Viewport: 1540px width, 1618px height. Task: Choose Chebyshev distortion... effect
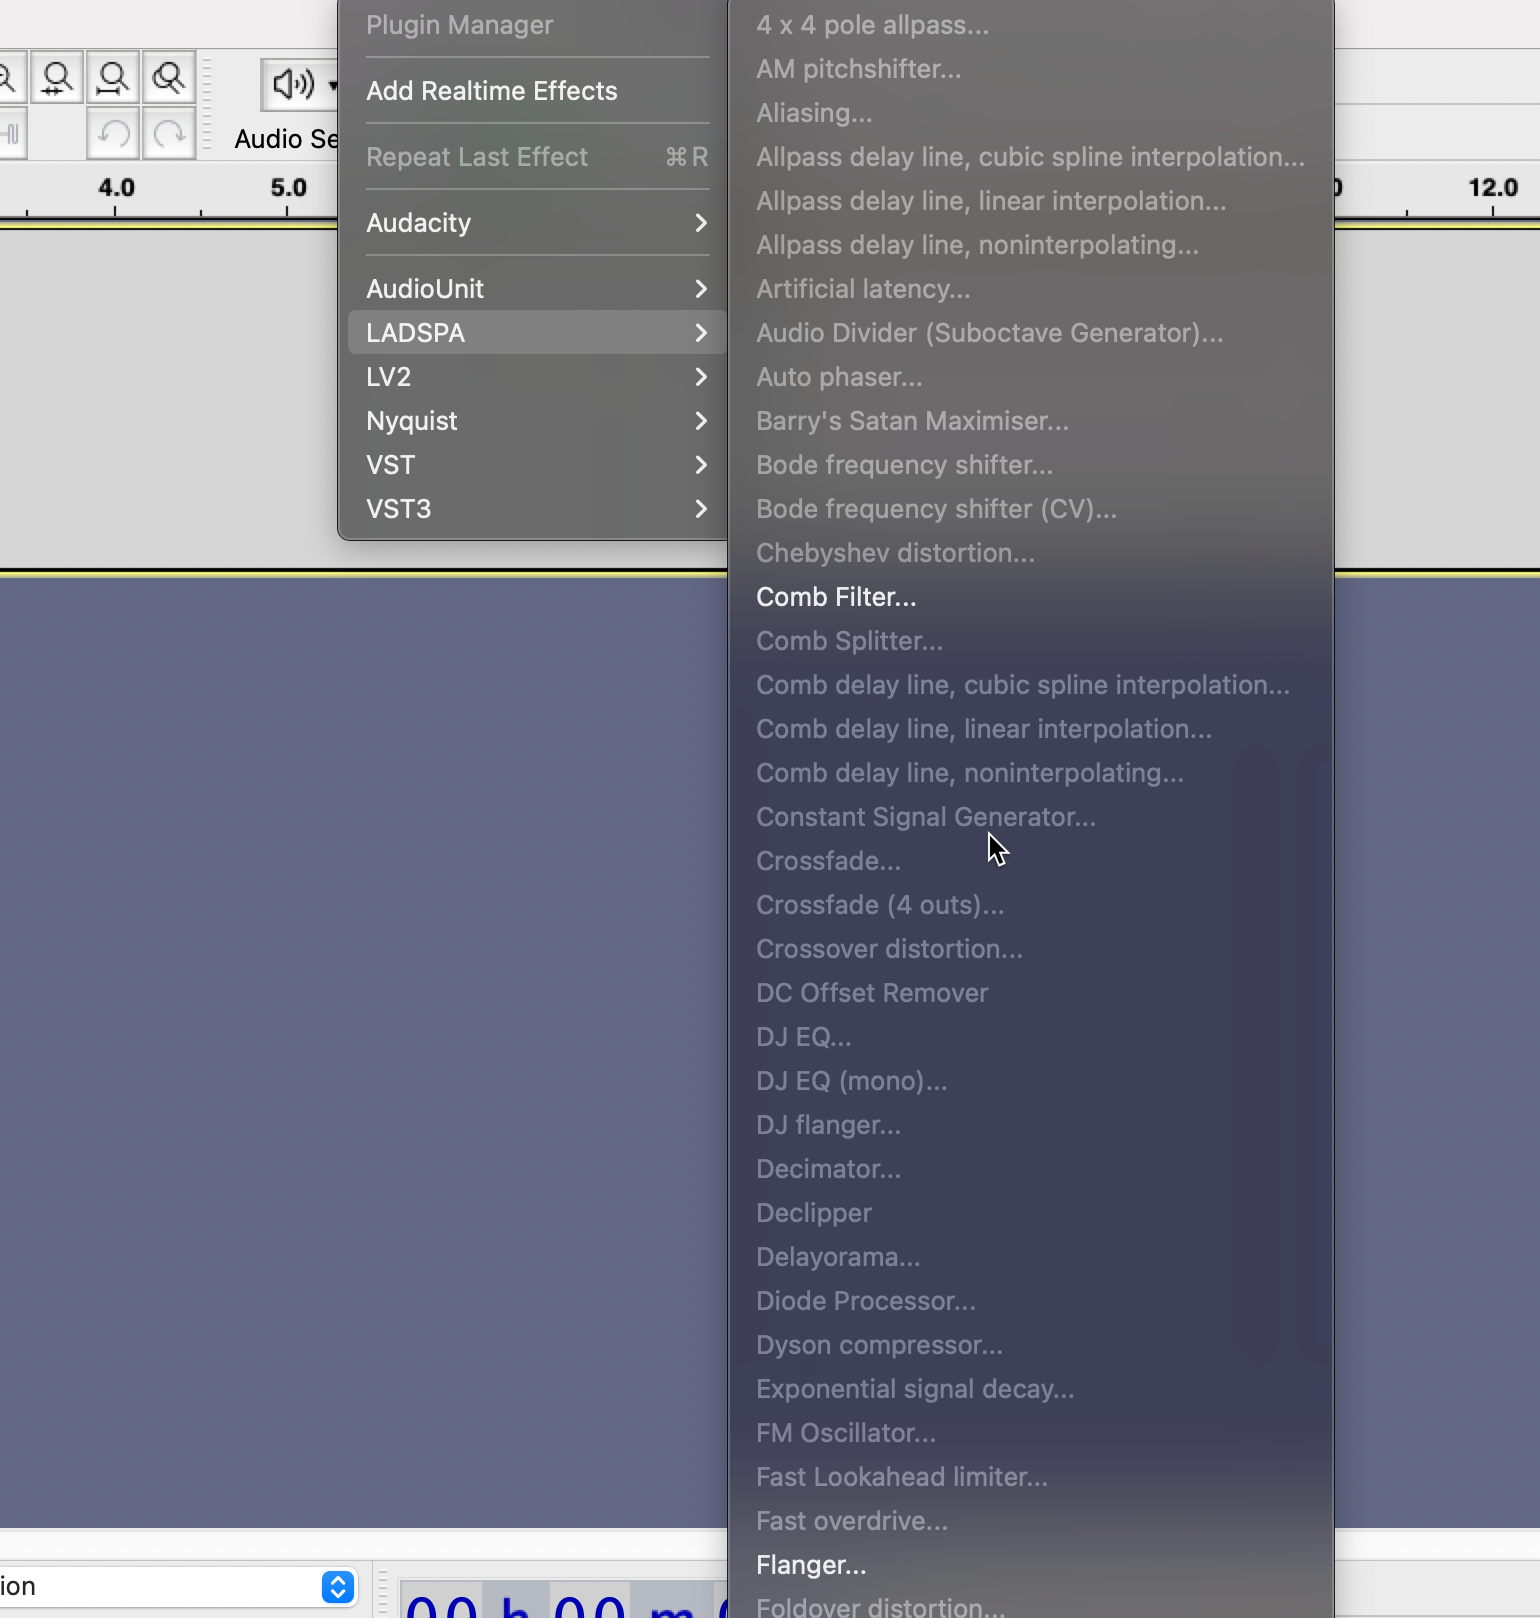pyautogui.click(x=1031, y=553)
